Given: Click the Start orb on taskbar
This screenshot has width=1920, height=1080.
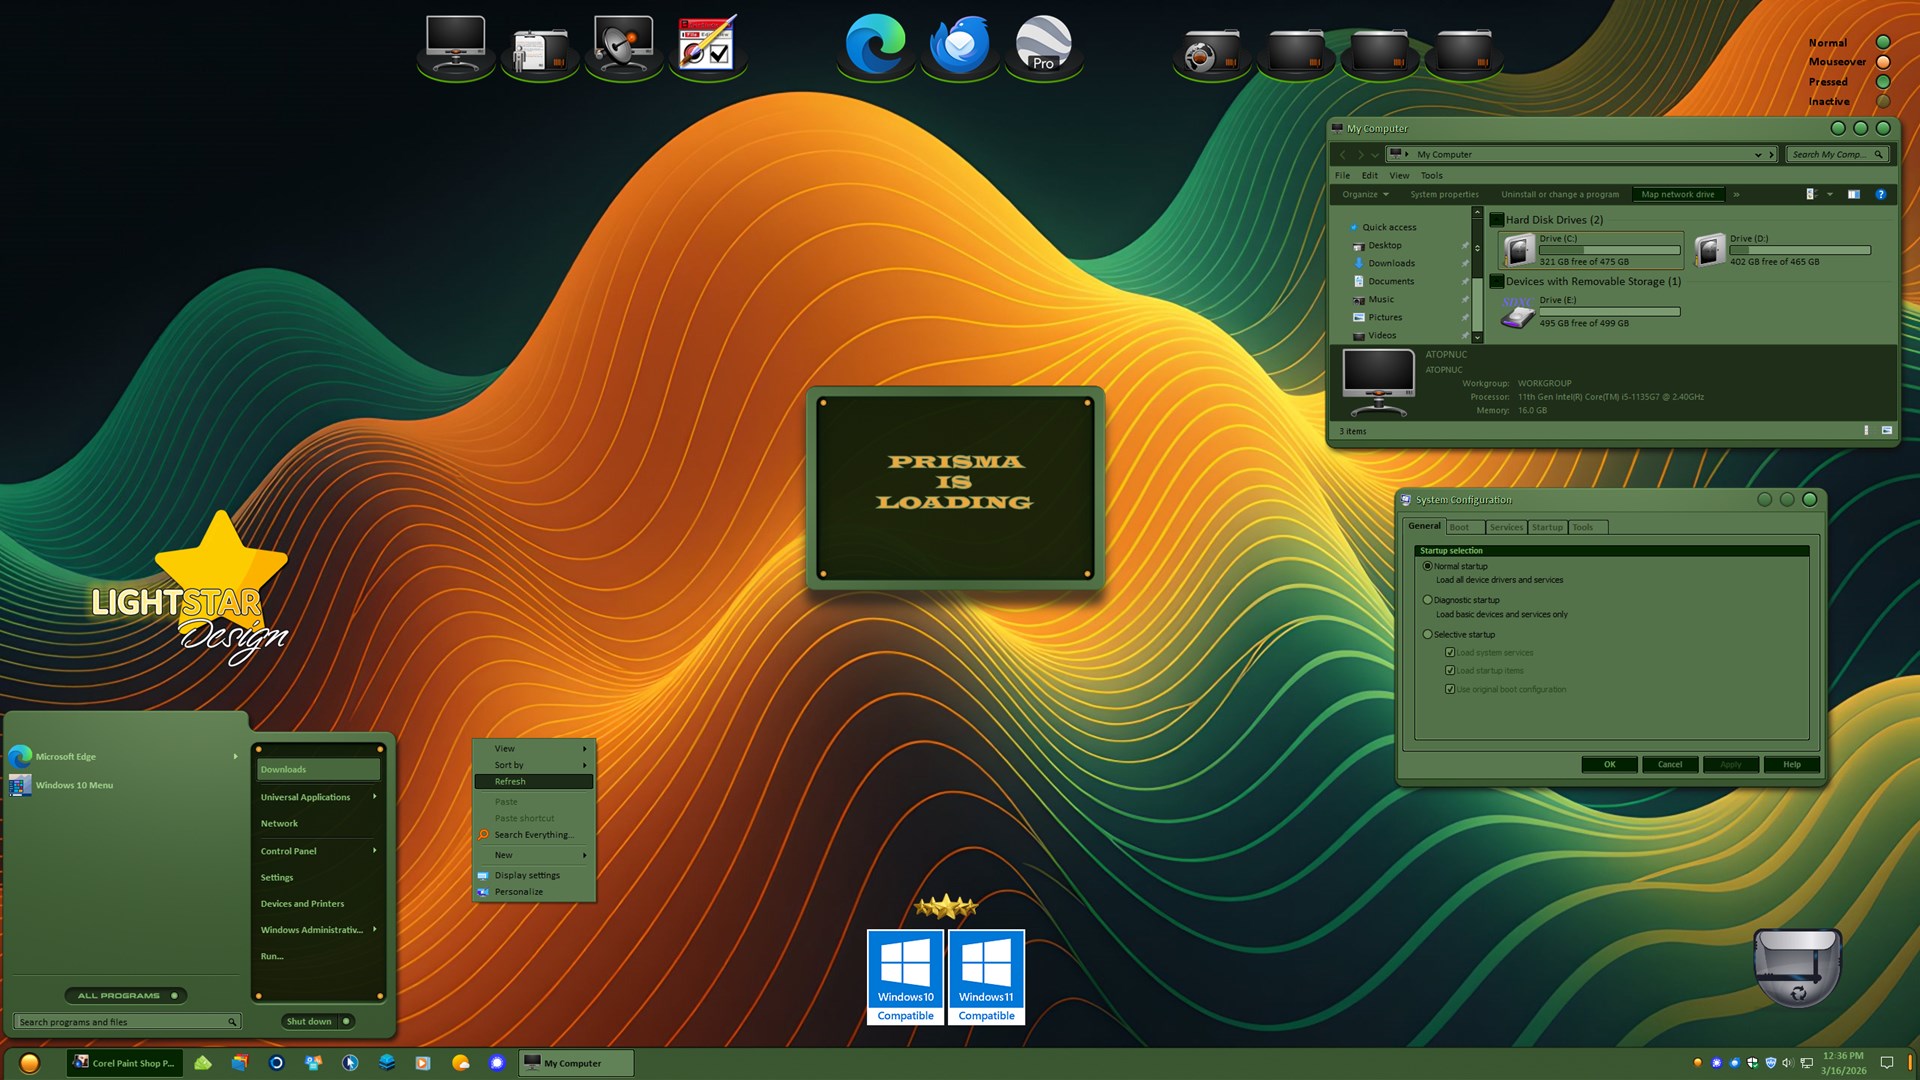Looking at the screenshot, I should coord(29,1063).
